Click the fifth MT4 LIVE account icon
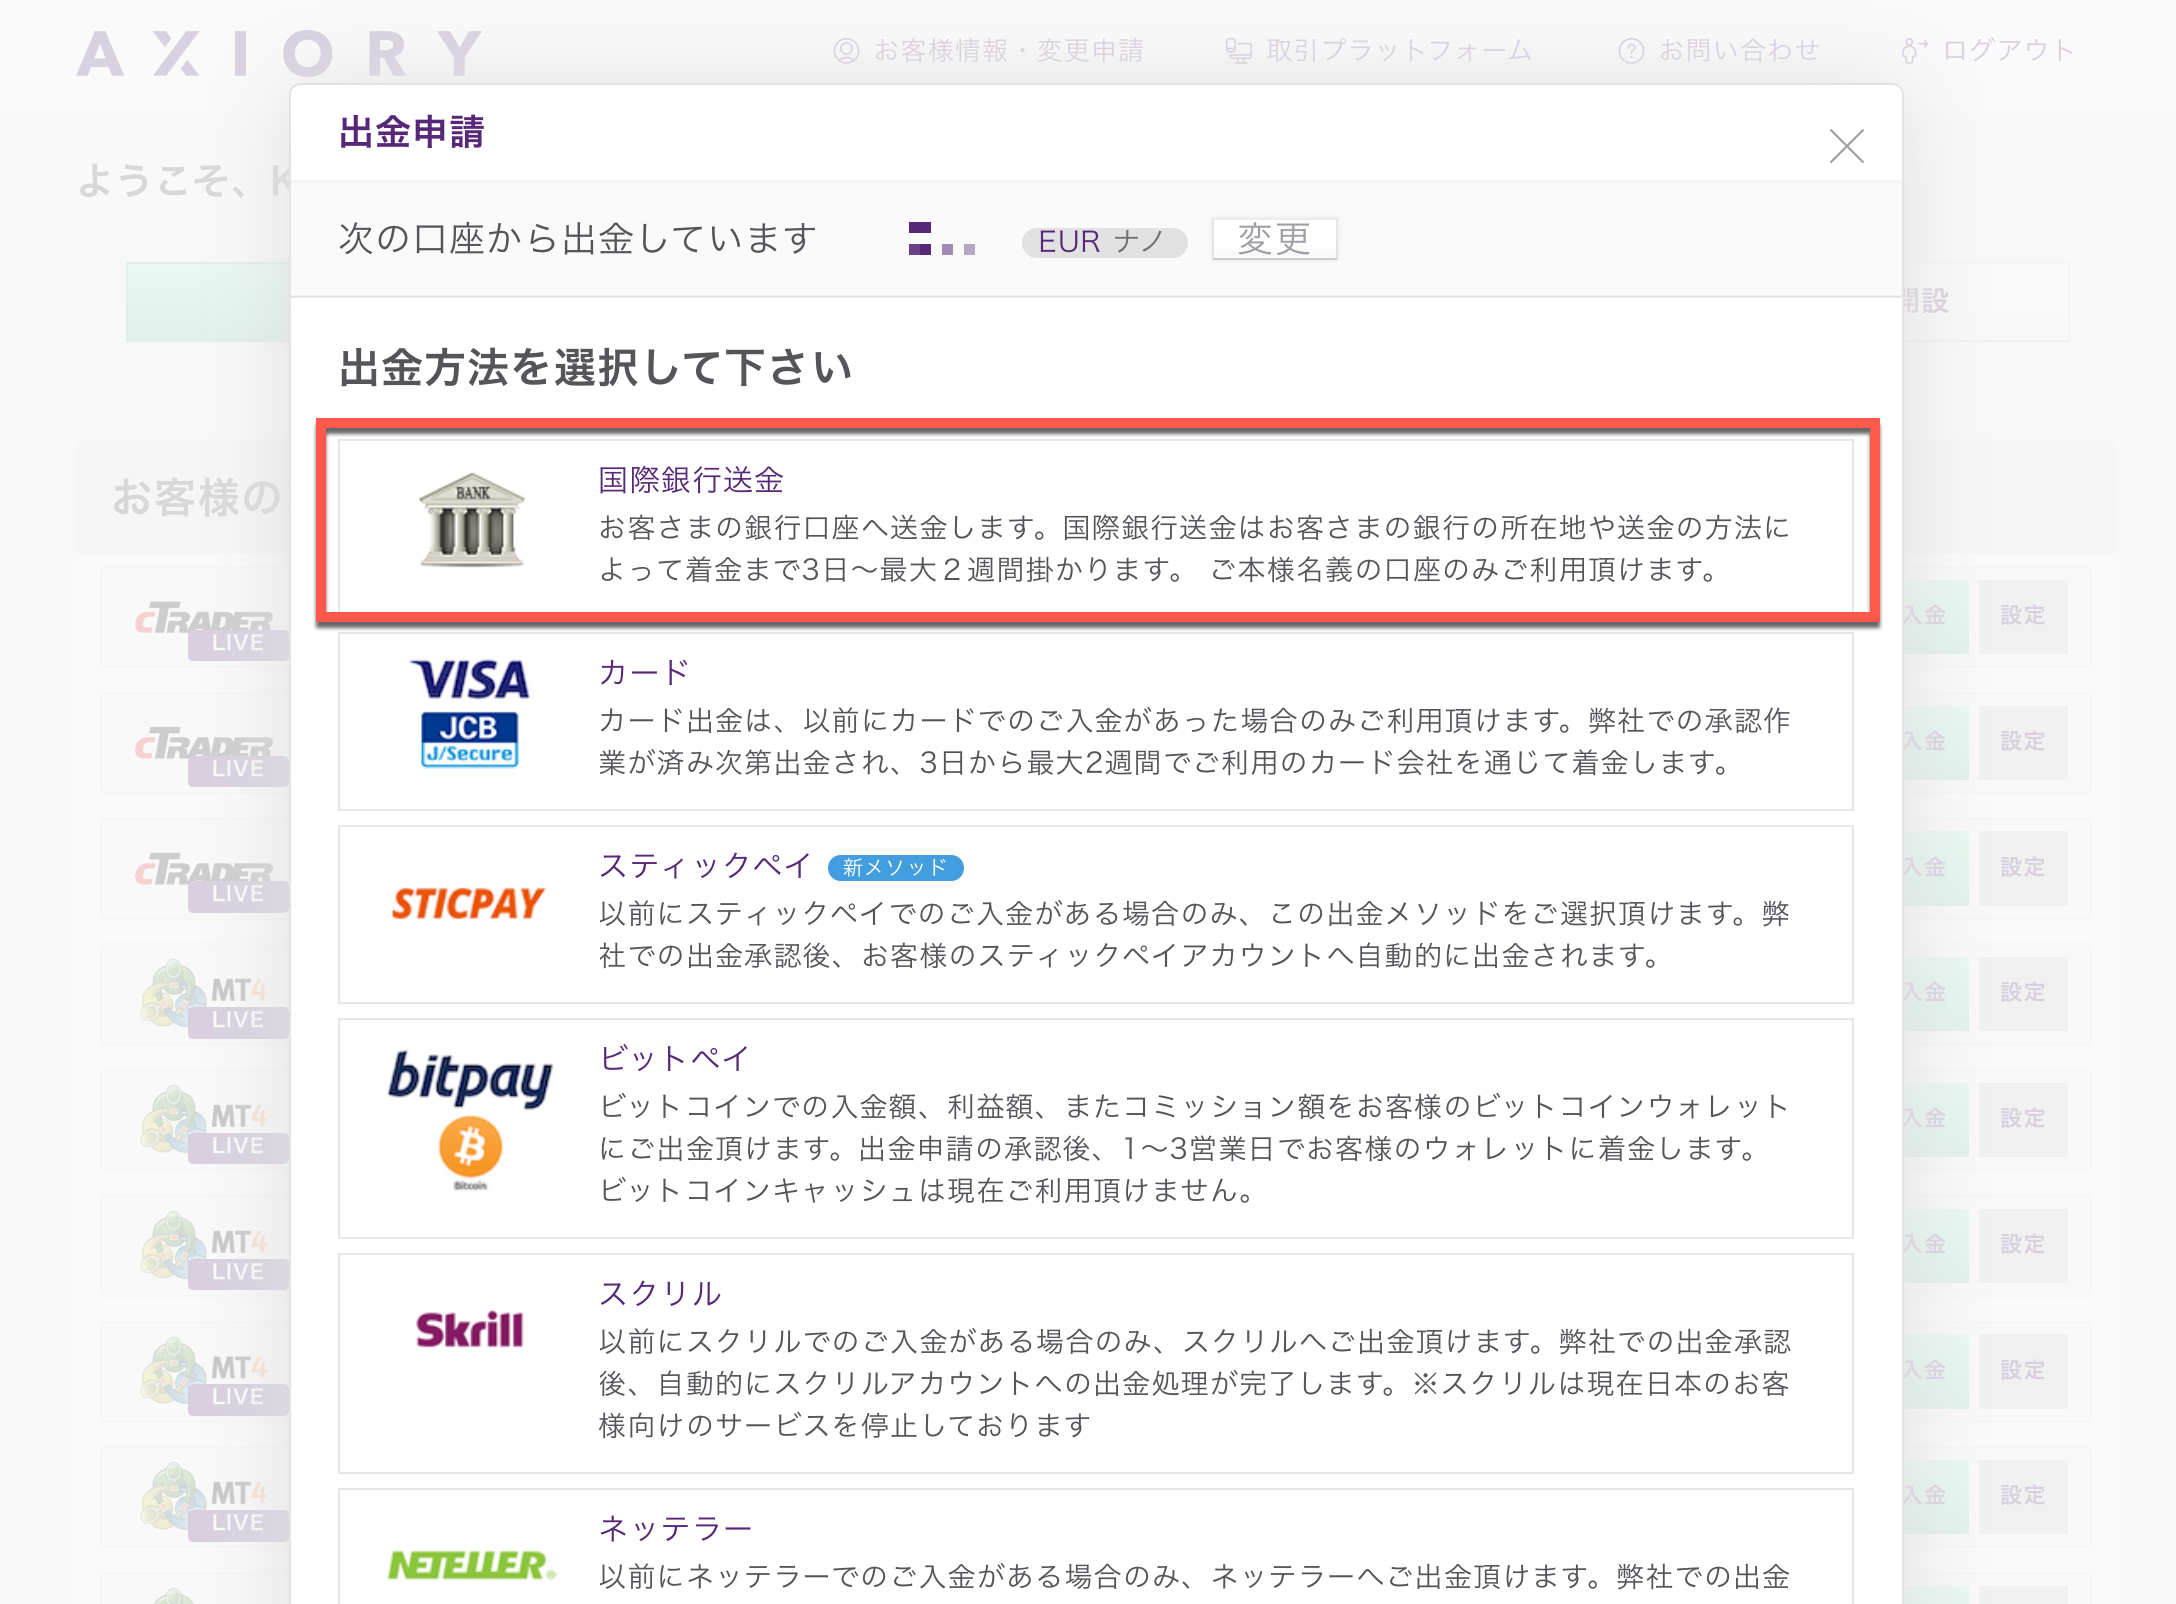 (212, 1502)
